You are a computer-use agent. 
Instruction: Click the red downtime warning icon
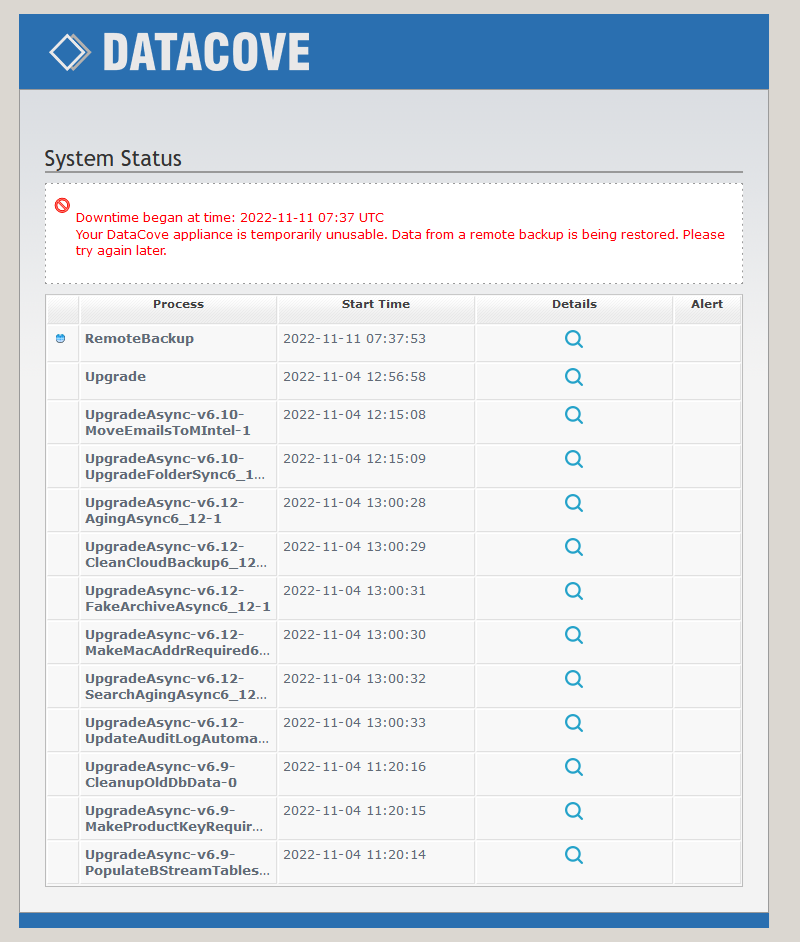(62, 205)
